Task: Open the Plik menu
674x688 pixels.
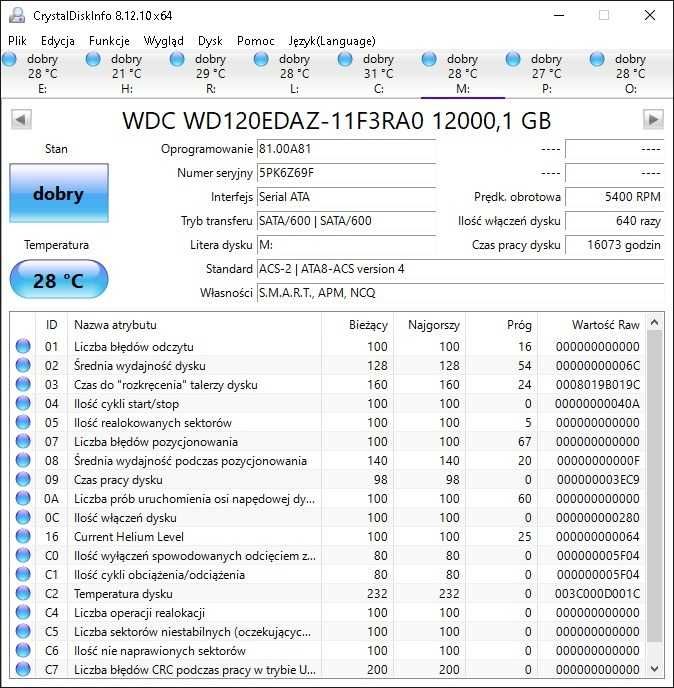Action: pos(18,41)
